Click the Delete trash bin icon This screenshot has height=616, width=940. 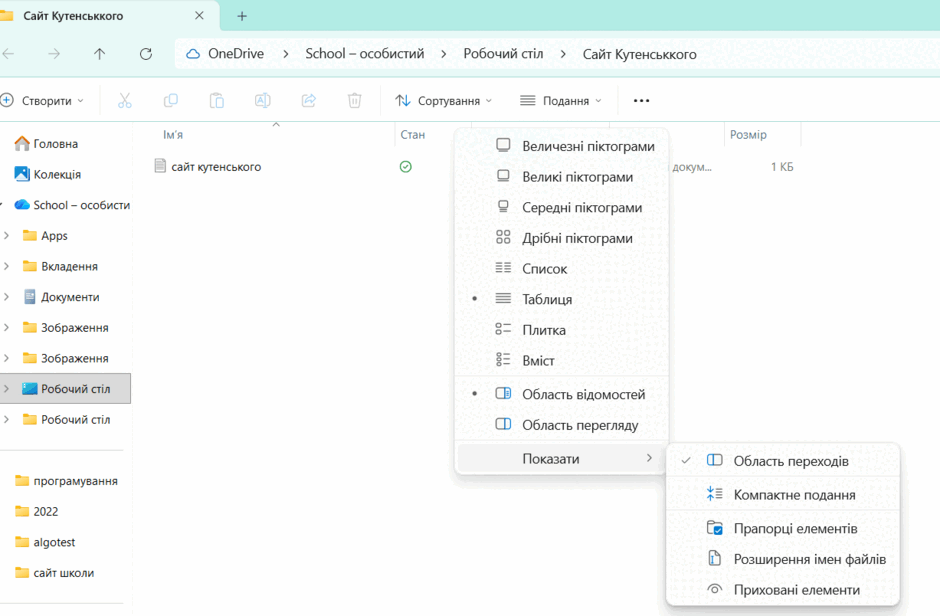pyautogui.click(x=354, y=101)
